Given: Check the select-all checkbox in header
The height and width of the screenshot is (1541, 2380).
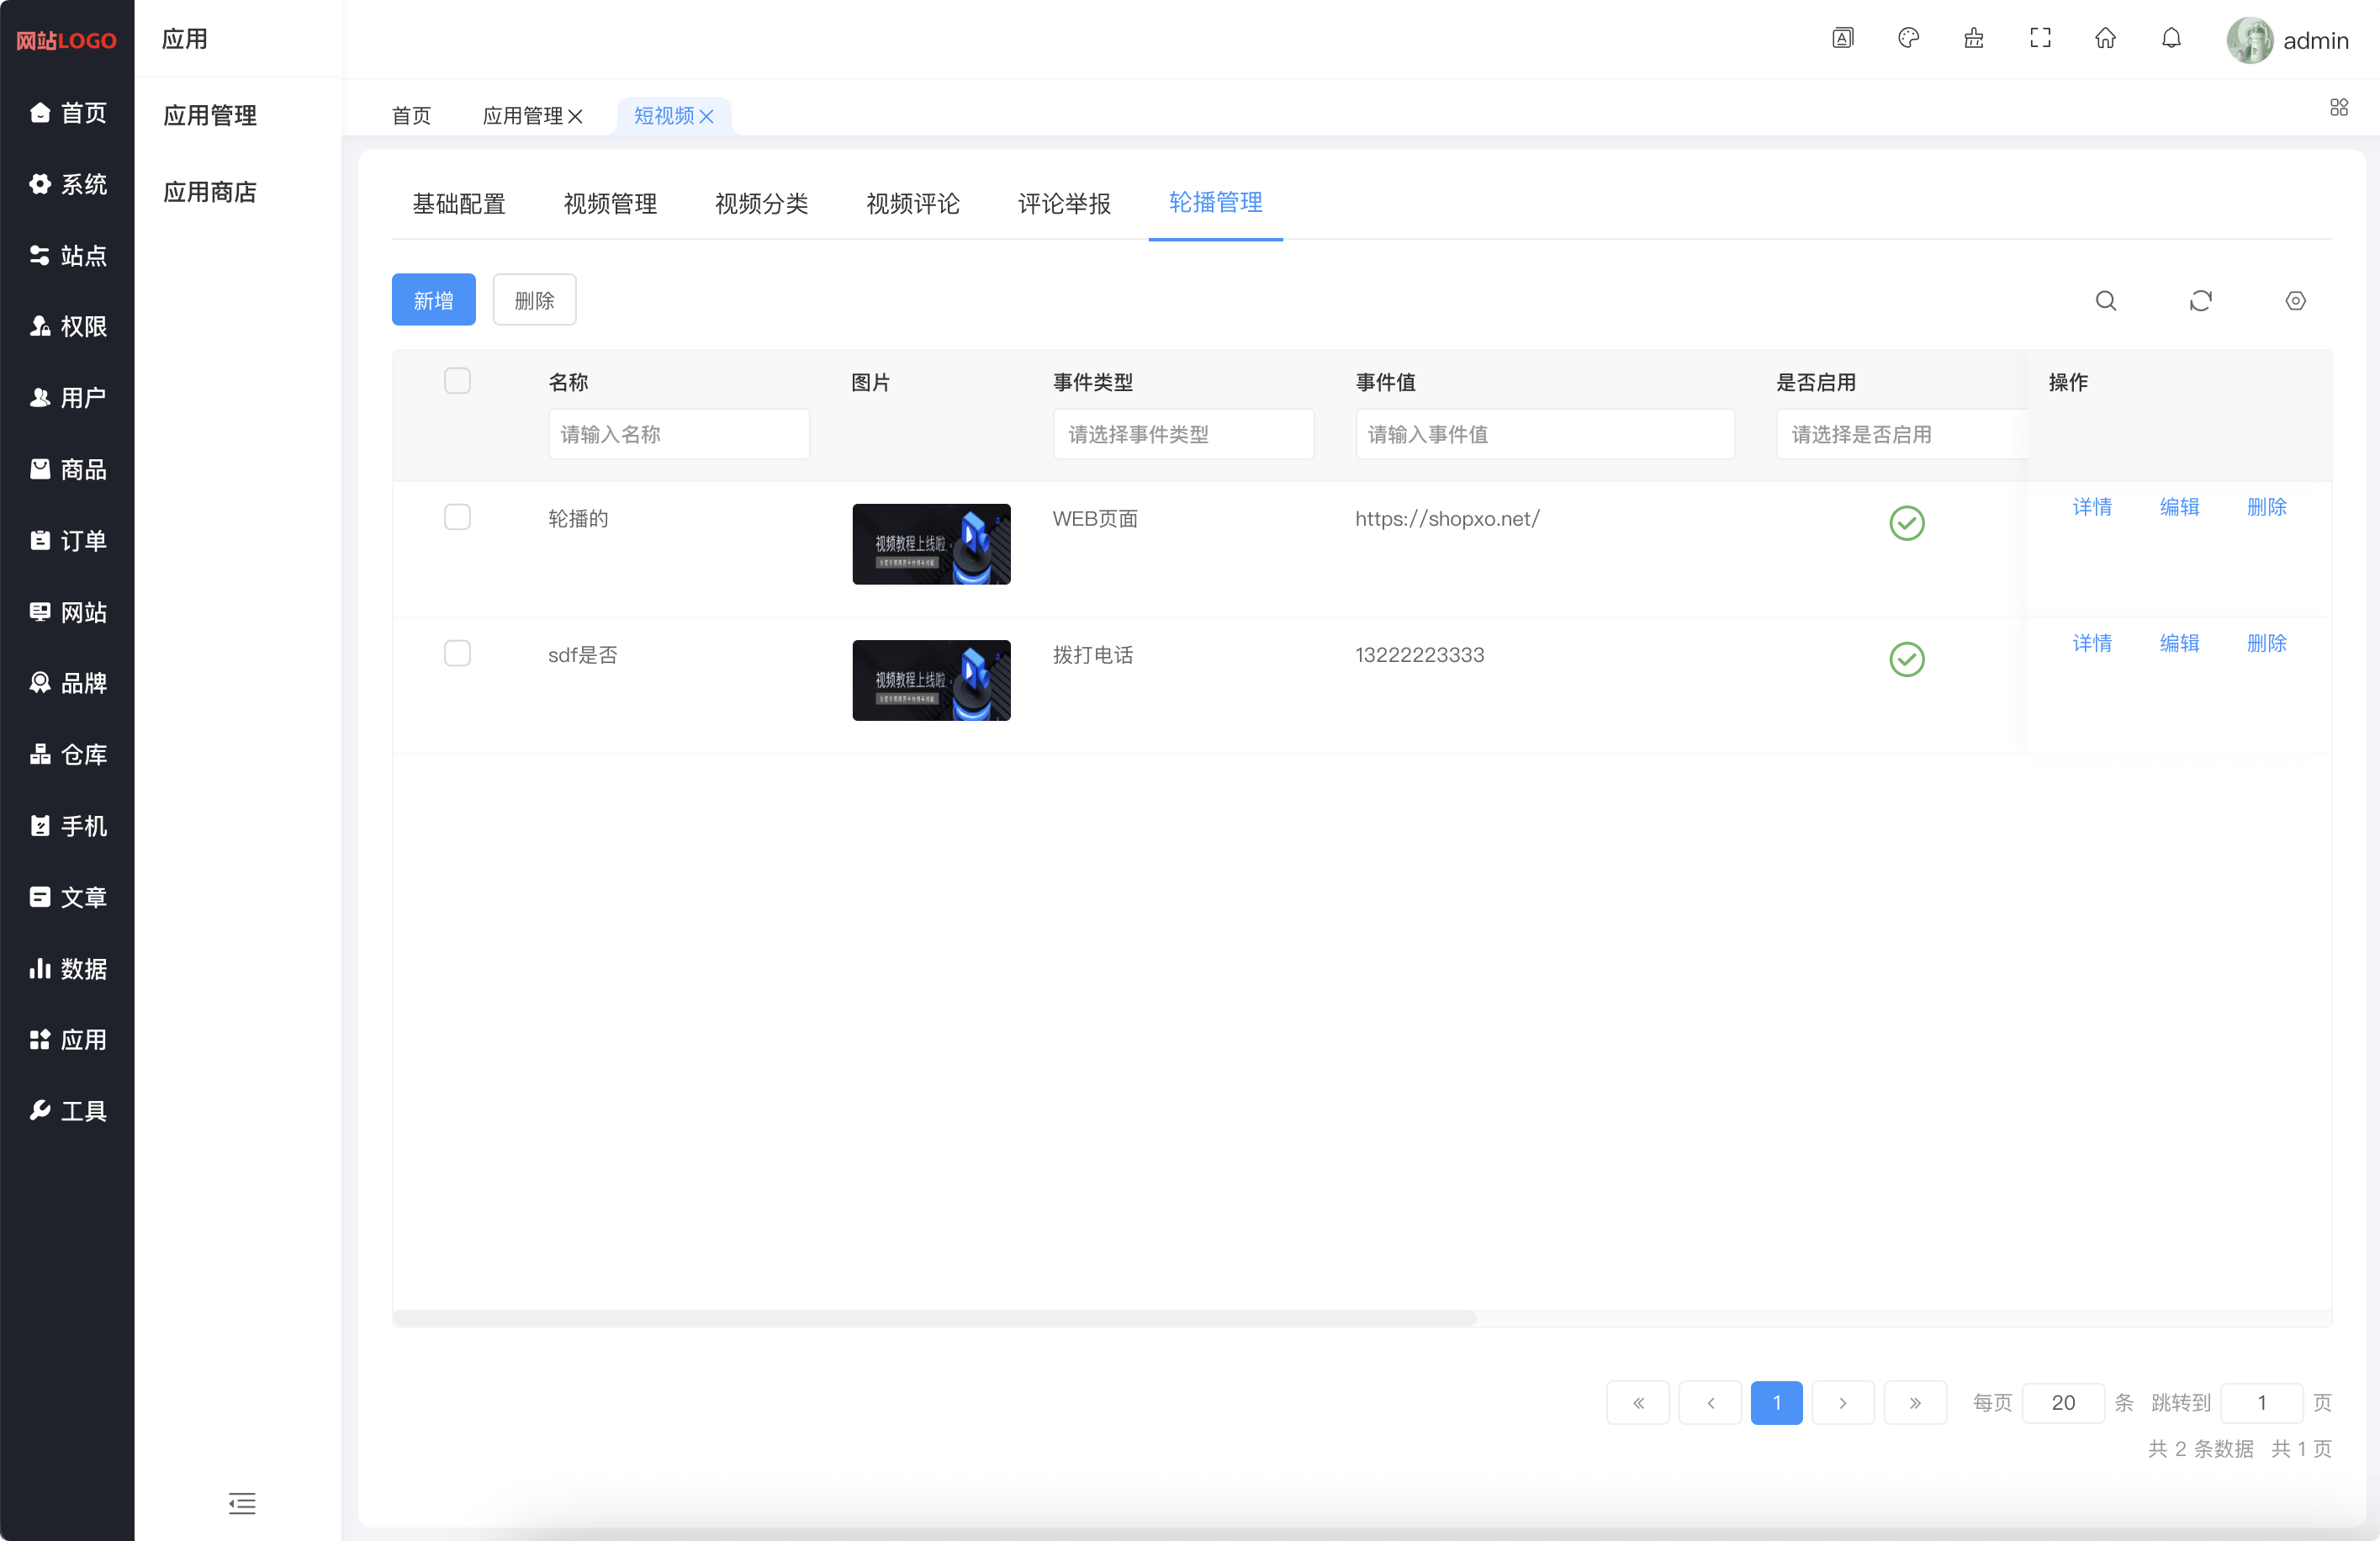Looking at the screenshot, I should click(x=457, y=381).
